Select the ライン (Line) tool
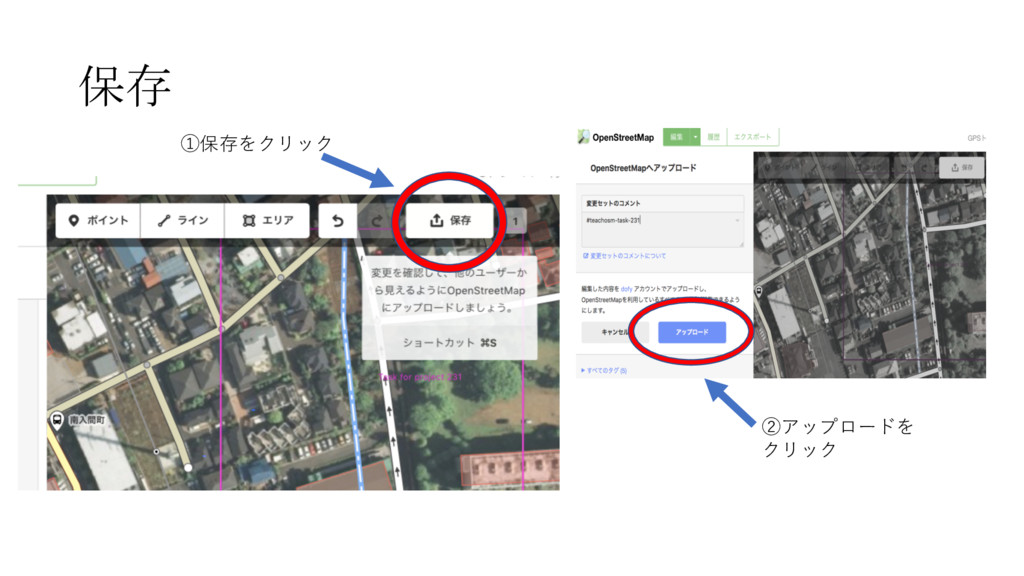Viewport: 1024px width, 576px height. 182,221
